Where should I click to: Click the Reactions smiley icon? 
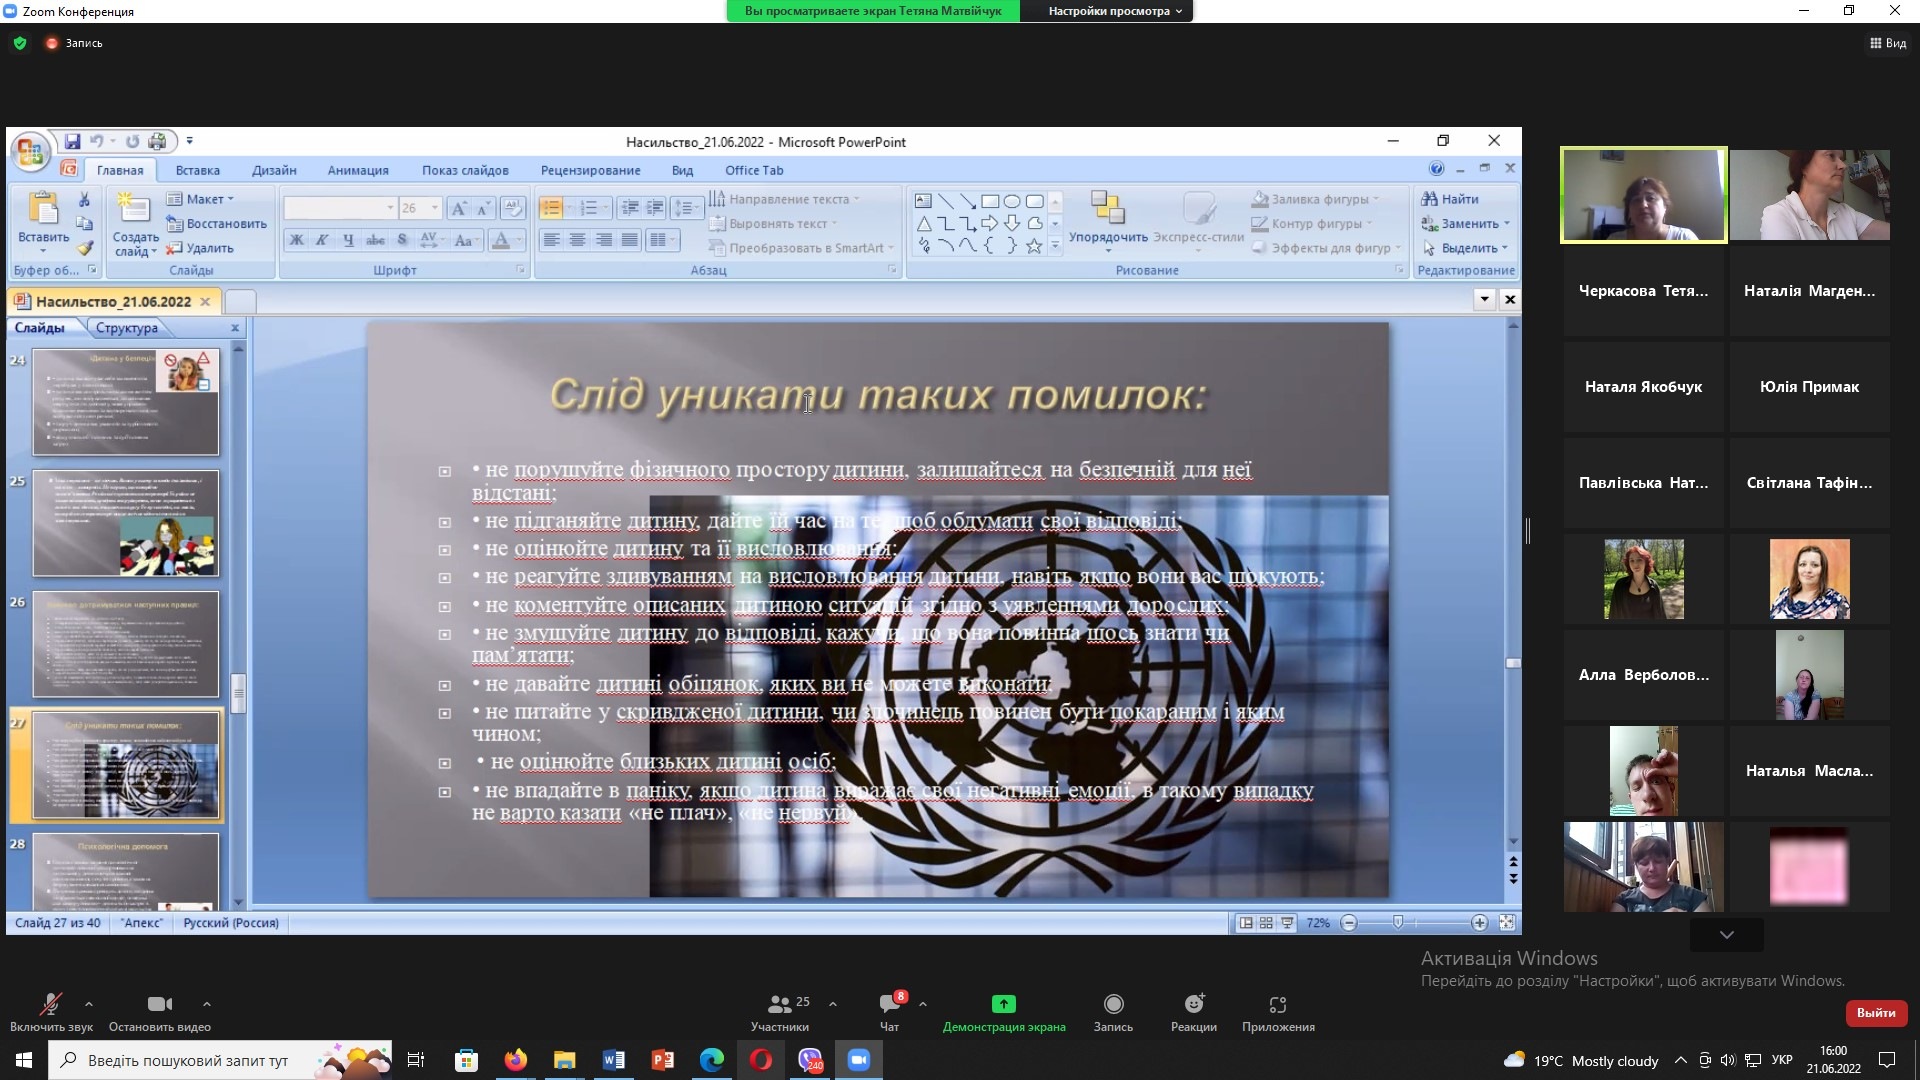click(1194, 1004)
